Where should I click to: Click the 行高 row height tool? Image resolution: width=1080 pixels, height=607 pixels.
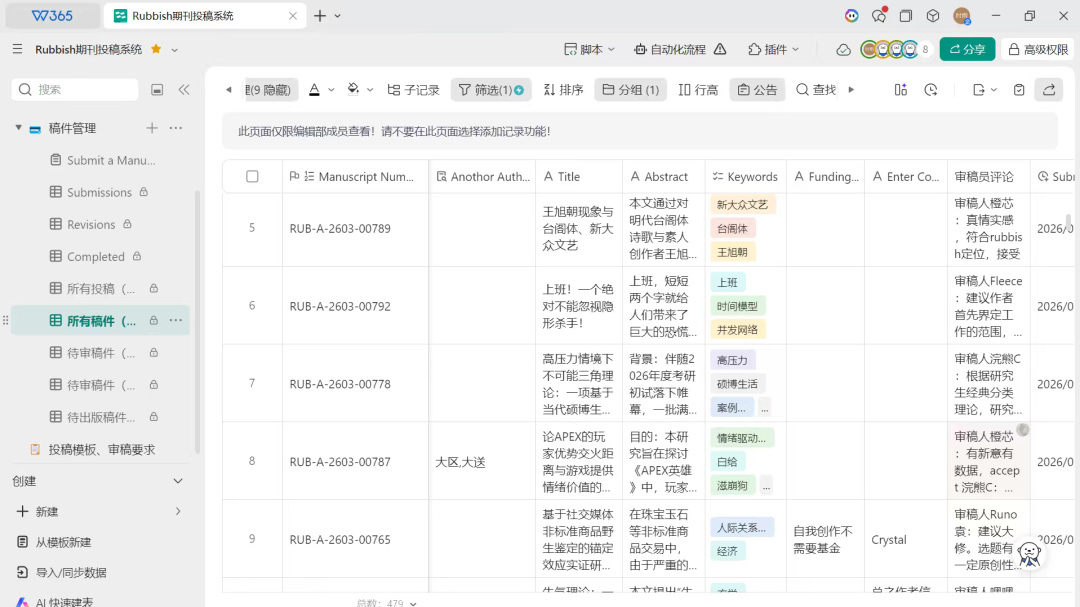tap(698, 90)
